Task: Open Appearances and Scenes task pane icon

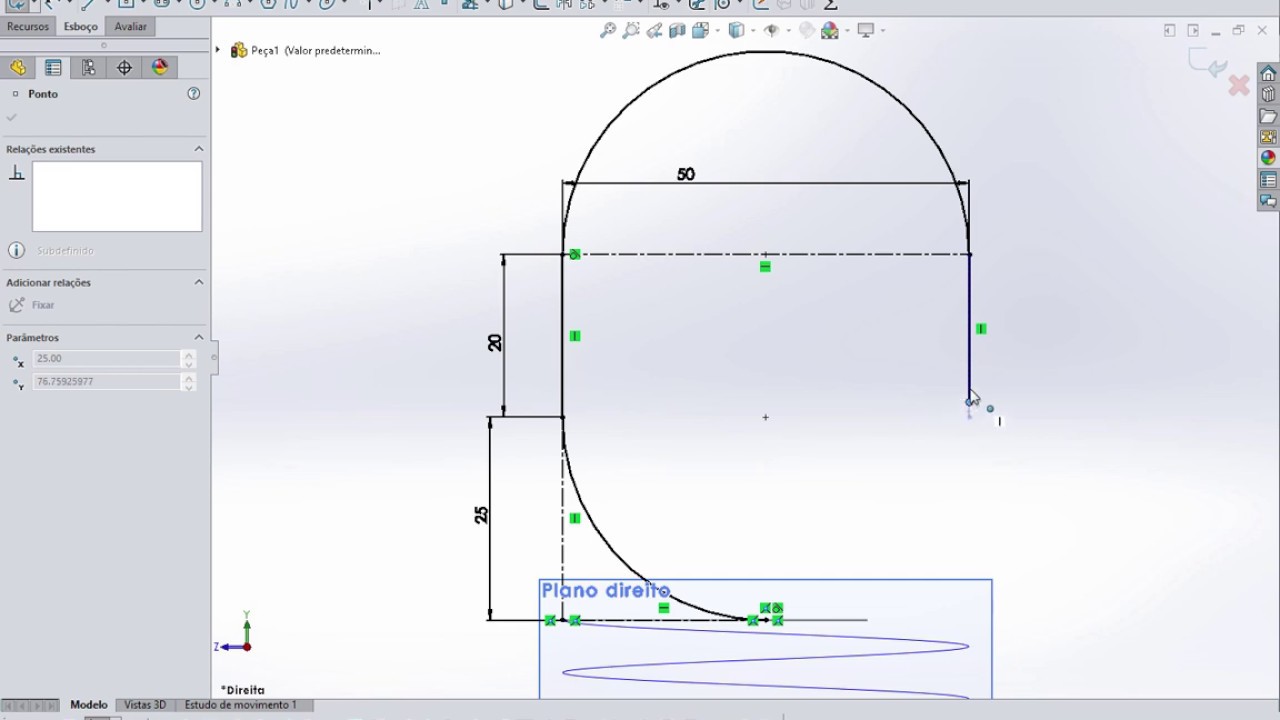Action: pyautogui.click(x=1268, y=158)
